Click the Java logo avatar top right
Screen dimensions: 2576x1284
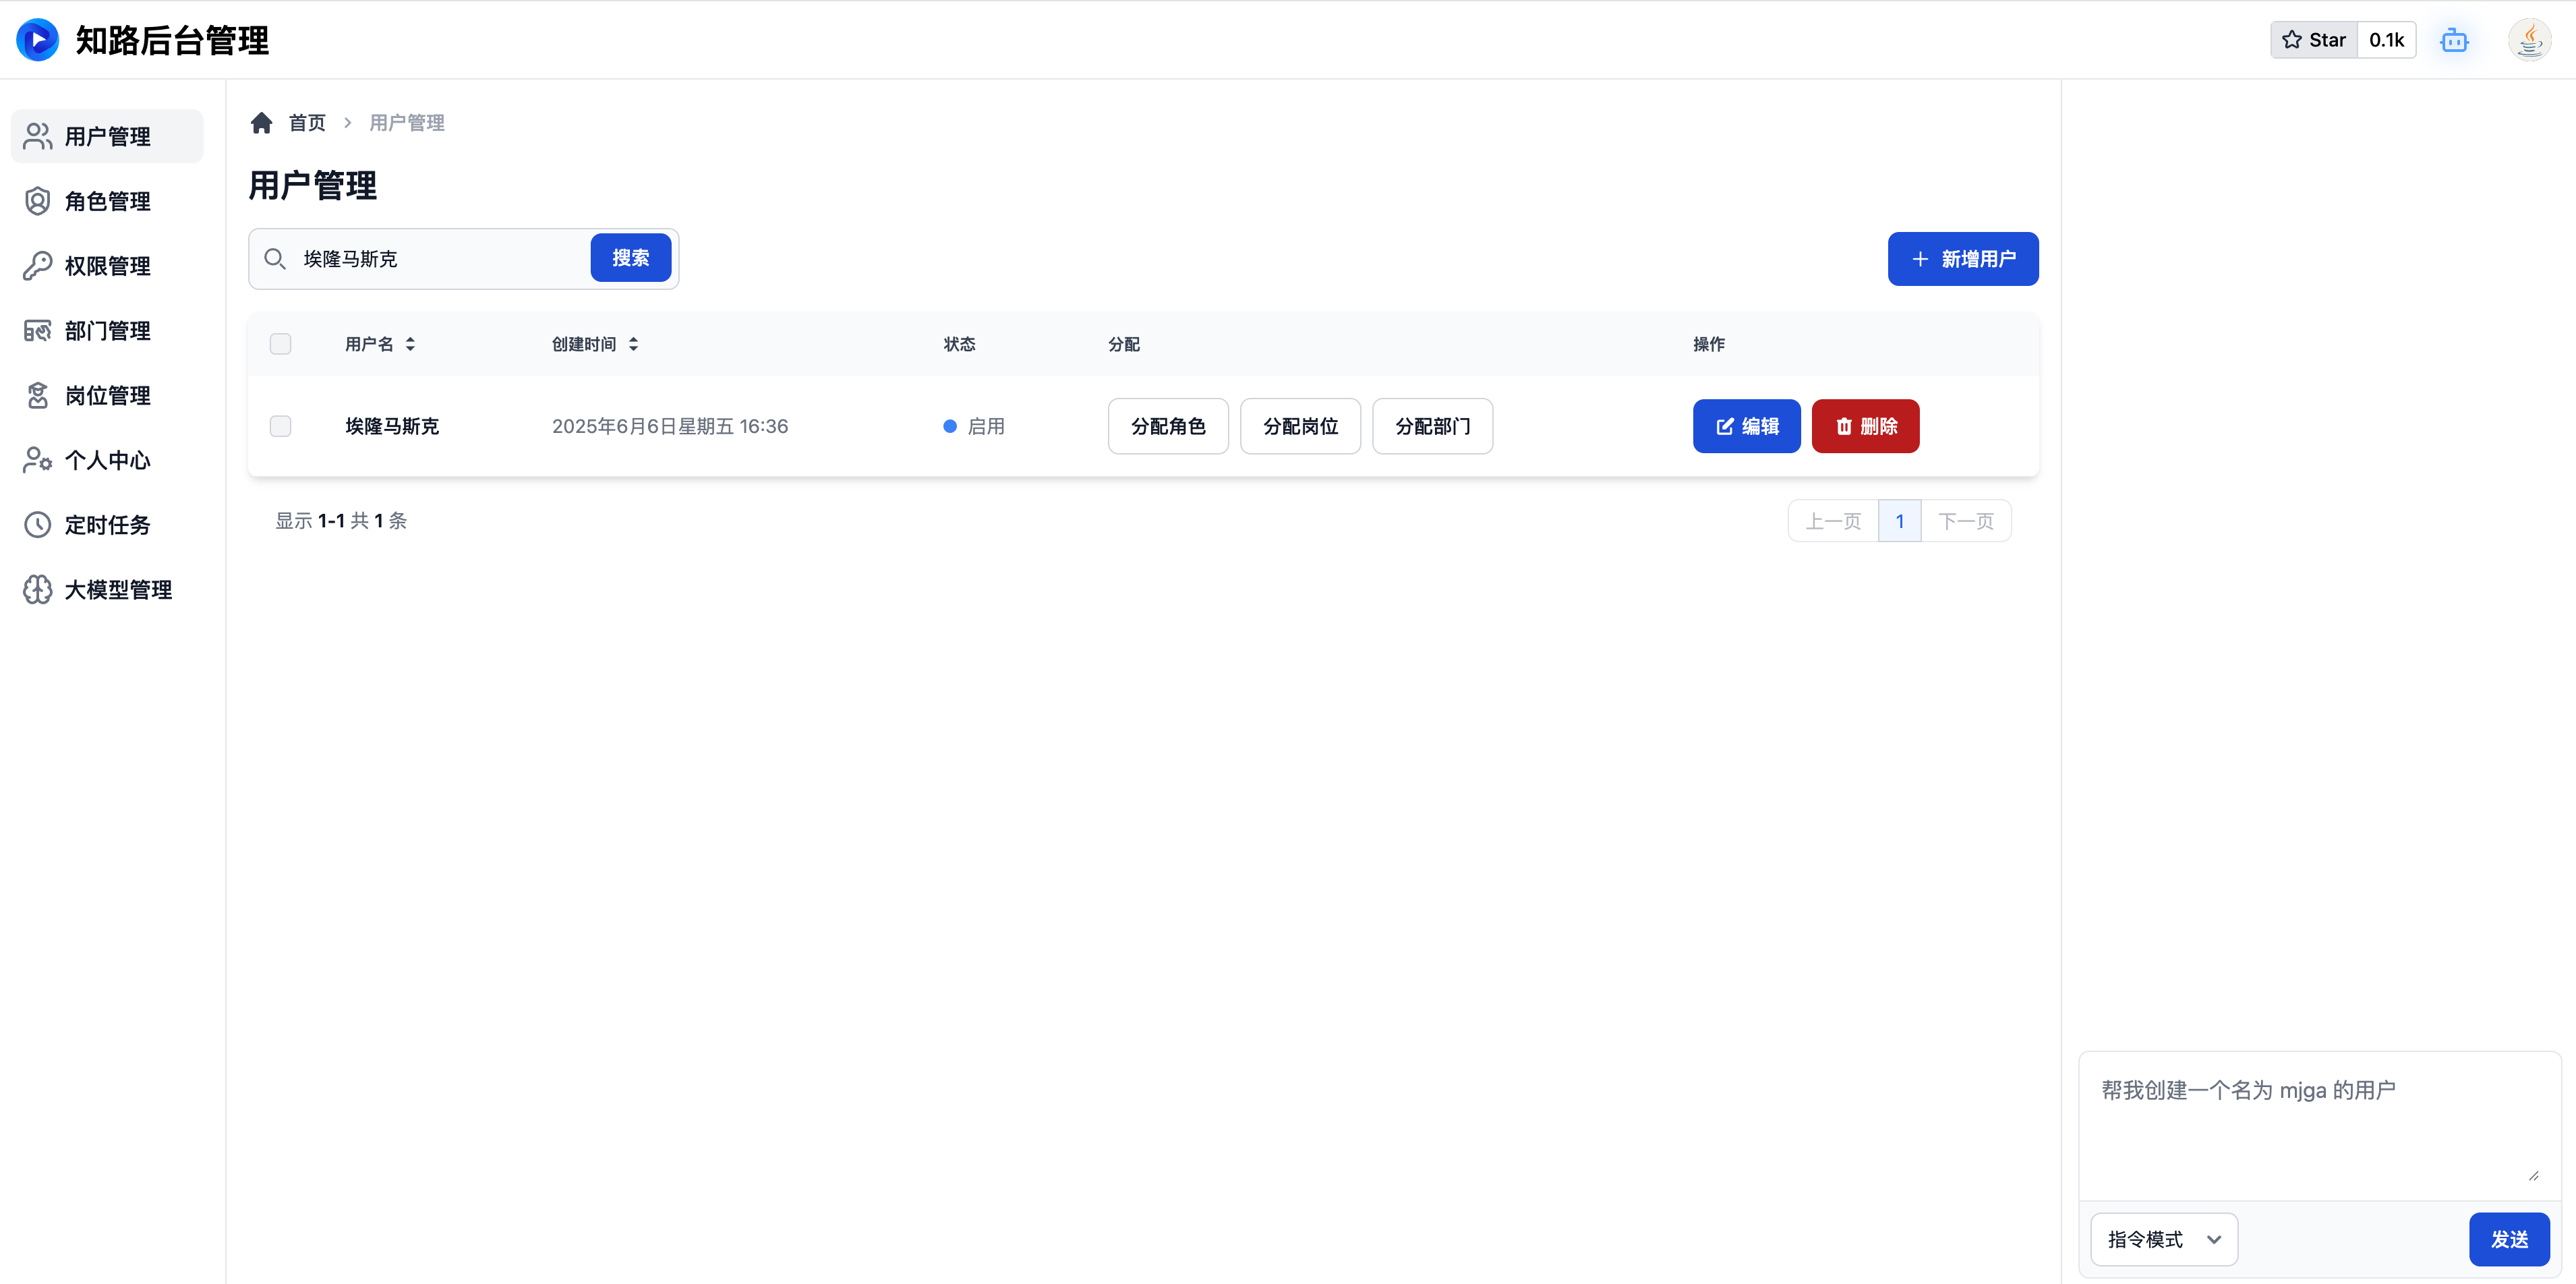tap(2530, 40)
